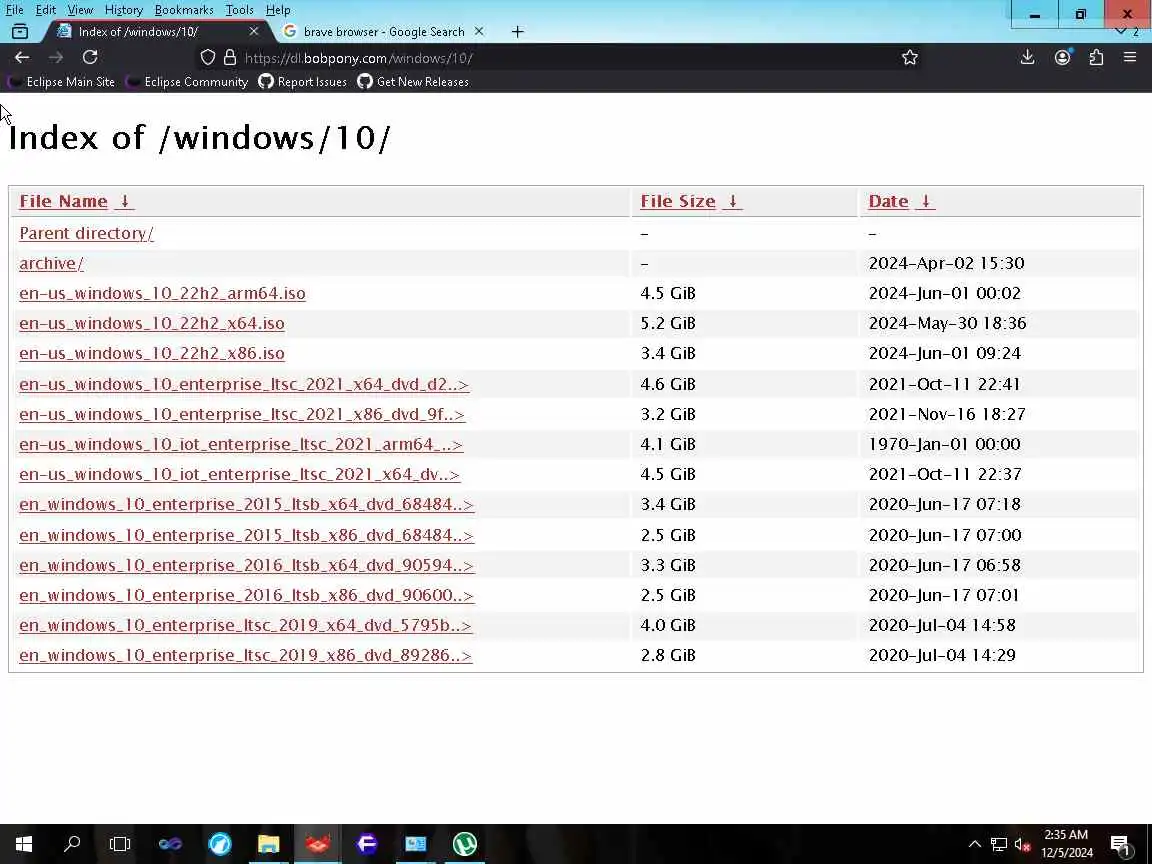Open Windows taskbar search

(72, 843)
